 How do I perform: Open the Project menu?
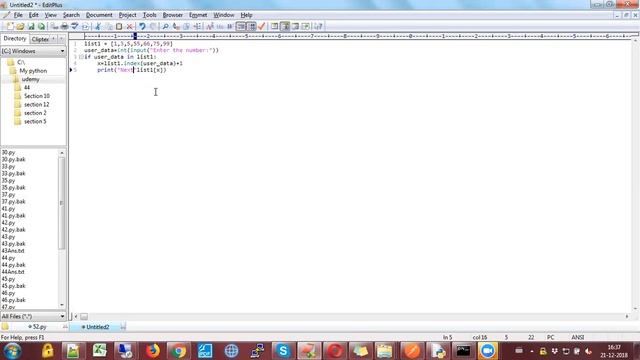[x=127, y=15]
